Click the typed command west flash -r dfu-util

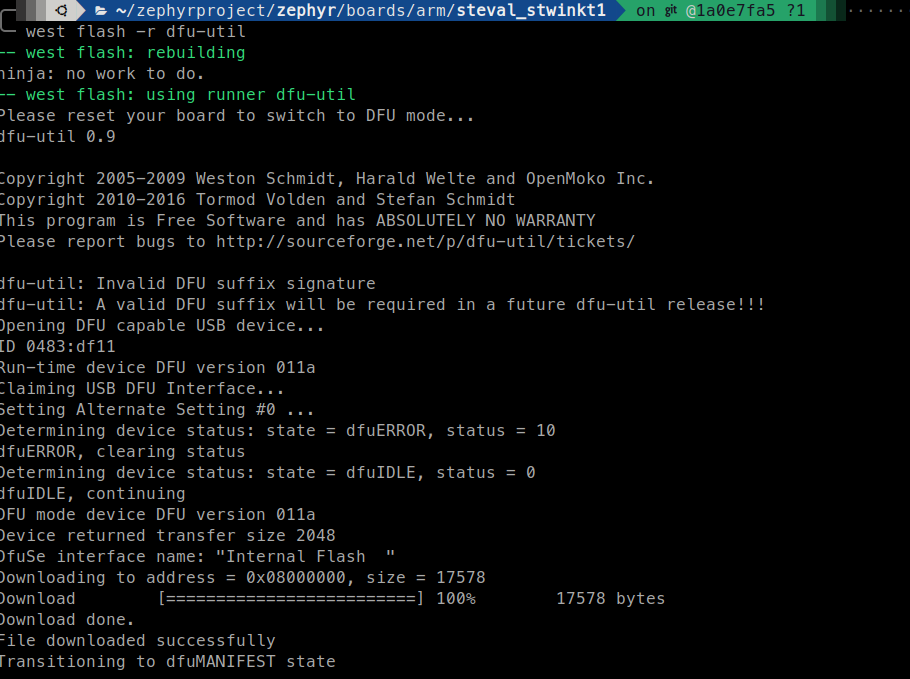point(135,31)
